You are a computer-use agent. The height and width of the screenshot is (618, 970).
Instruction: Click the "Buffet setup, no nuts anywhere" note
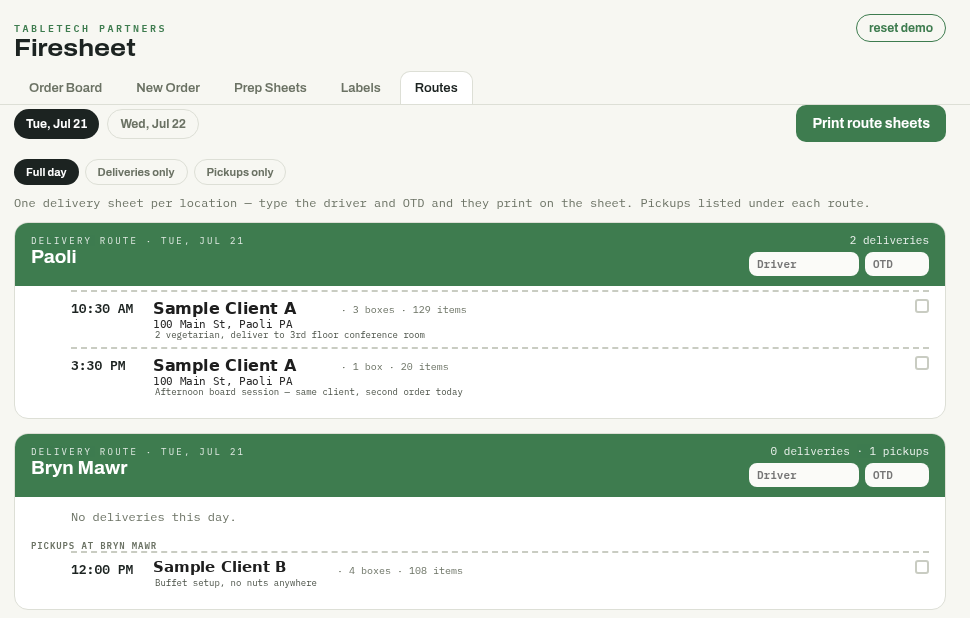coord(236,583)
